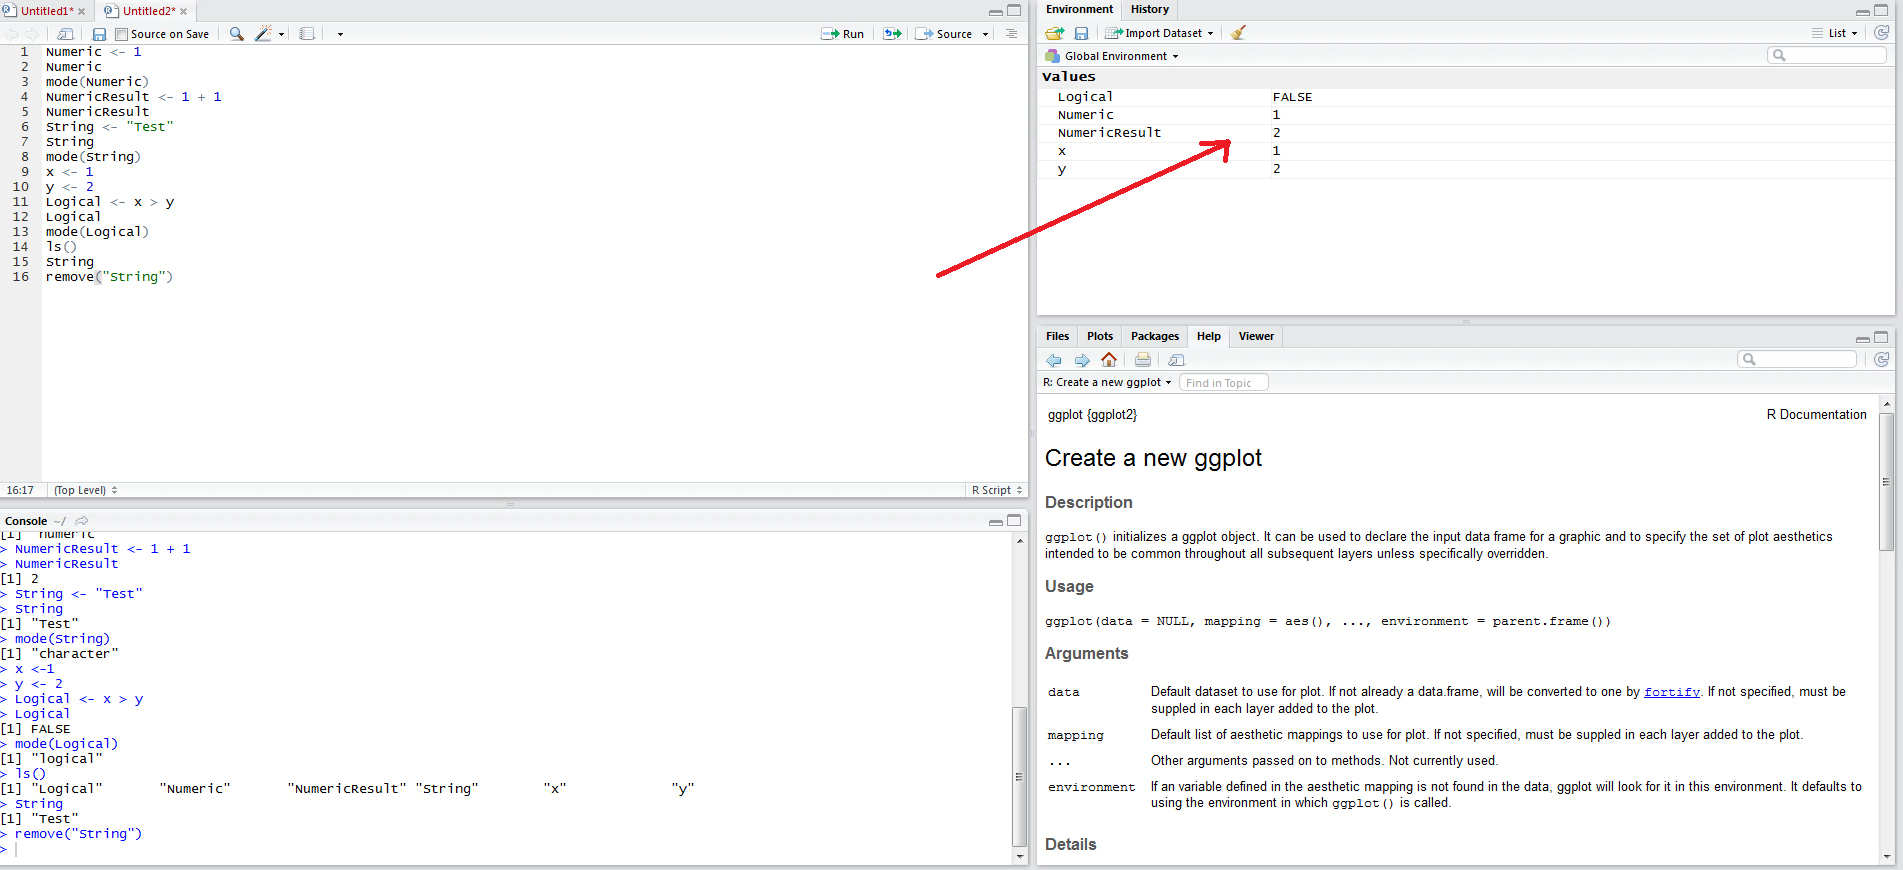Open the Import Dataset dropdown
Screen dimensions: 1903x870
pyautogui.click(x=1159, y=33)
